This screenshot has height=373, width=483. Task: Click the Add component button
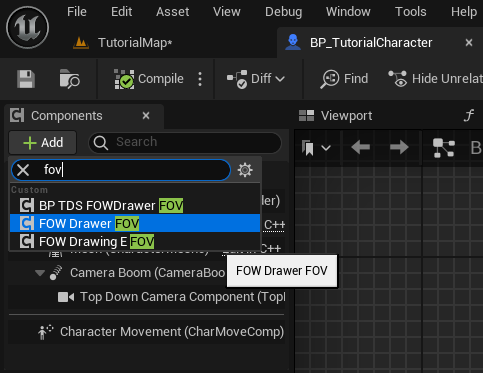(x=43, y=143)
